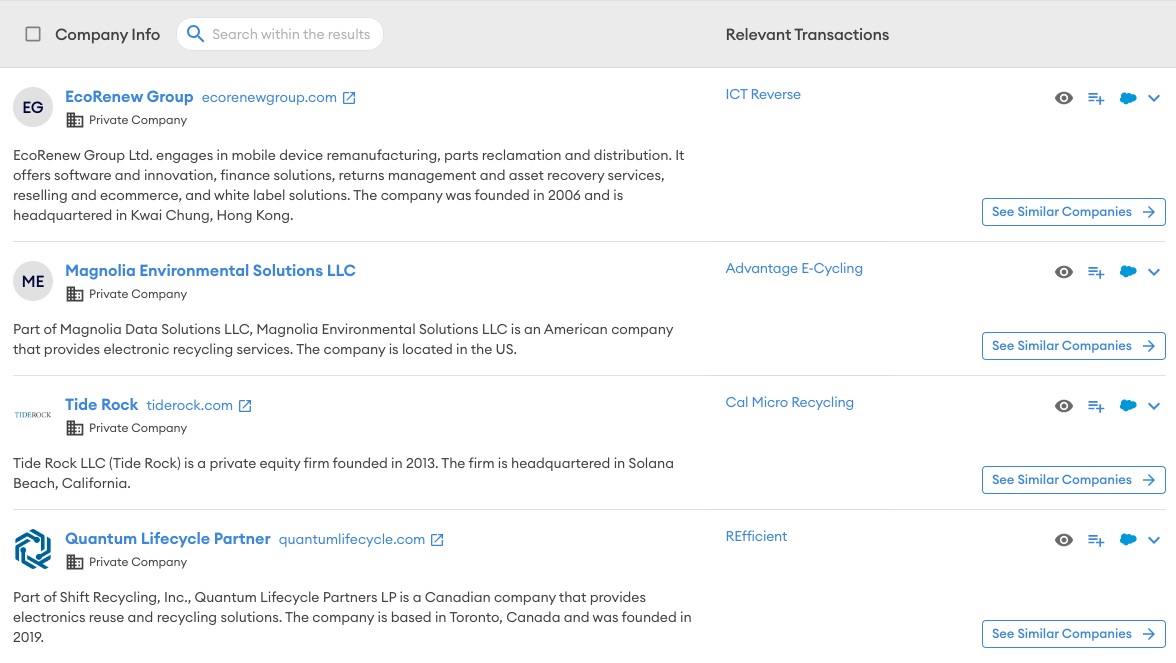Expand the EcoRenew Group row chevron
The height and width of the screenshot is (663, 1176).
[x=1154, y=98]
